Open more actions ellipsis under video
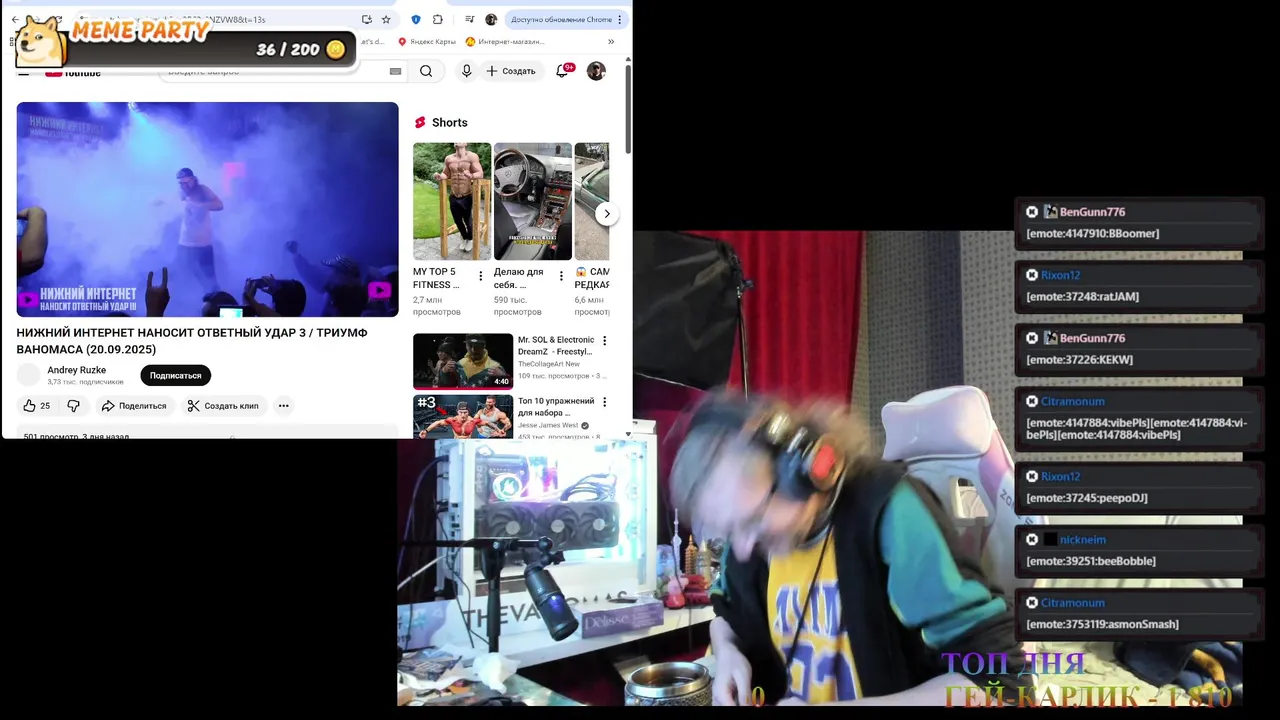Screen dimensions: 1280x720 click(284, 406)
